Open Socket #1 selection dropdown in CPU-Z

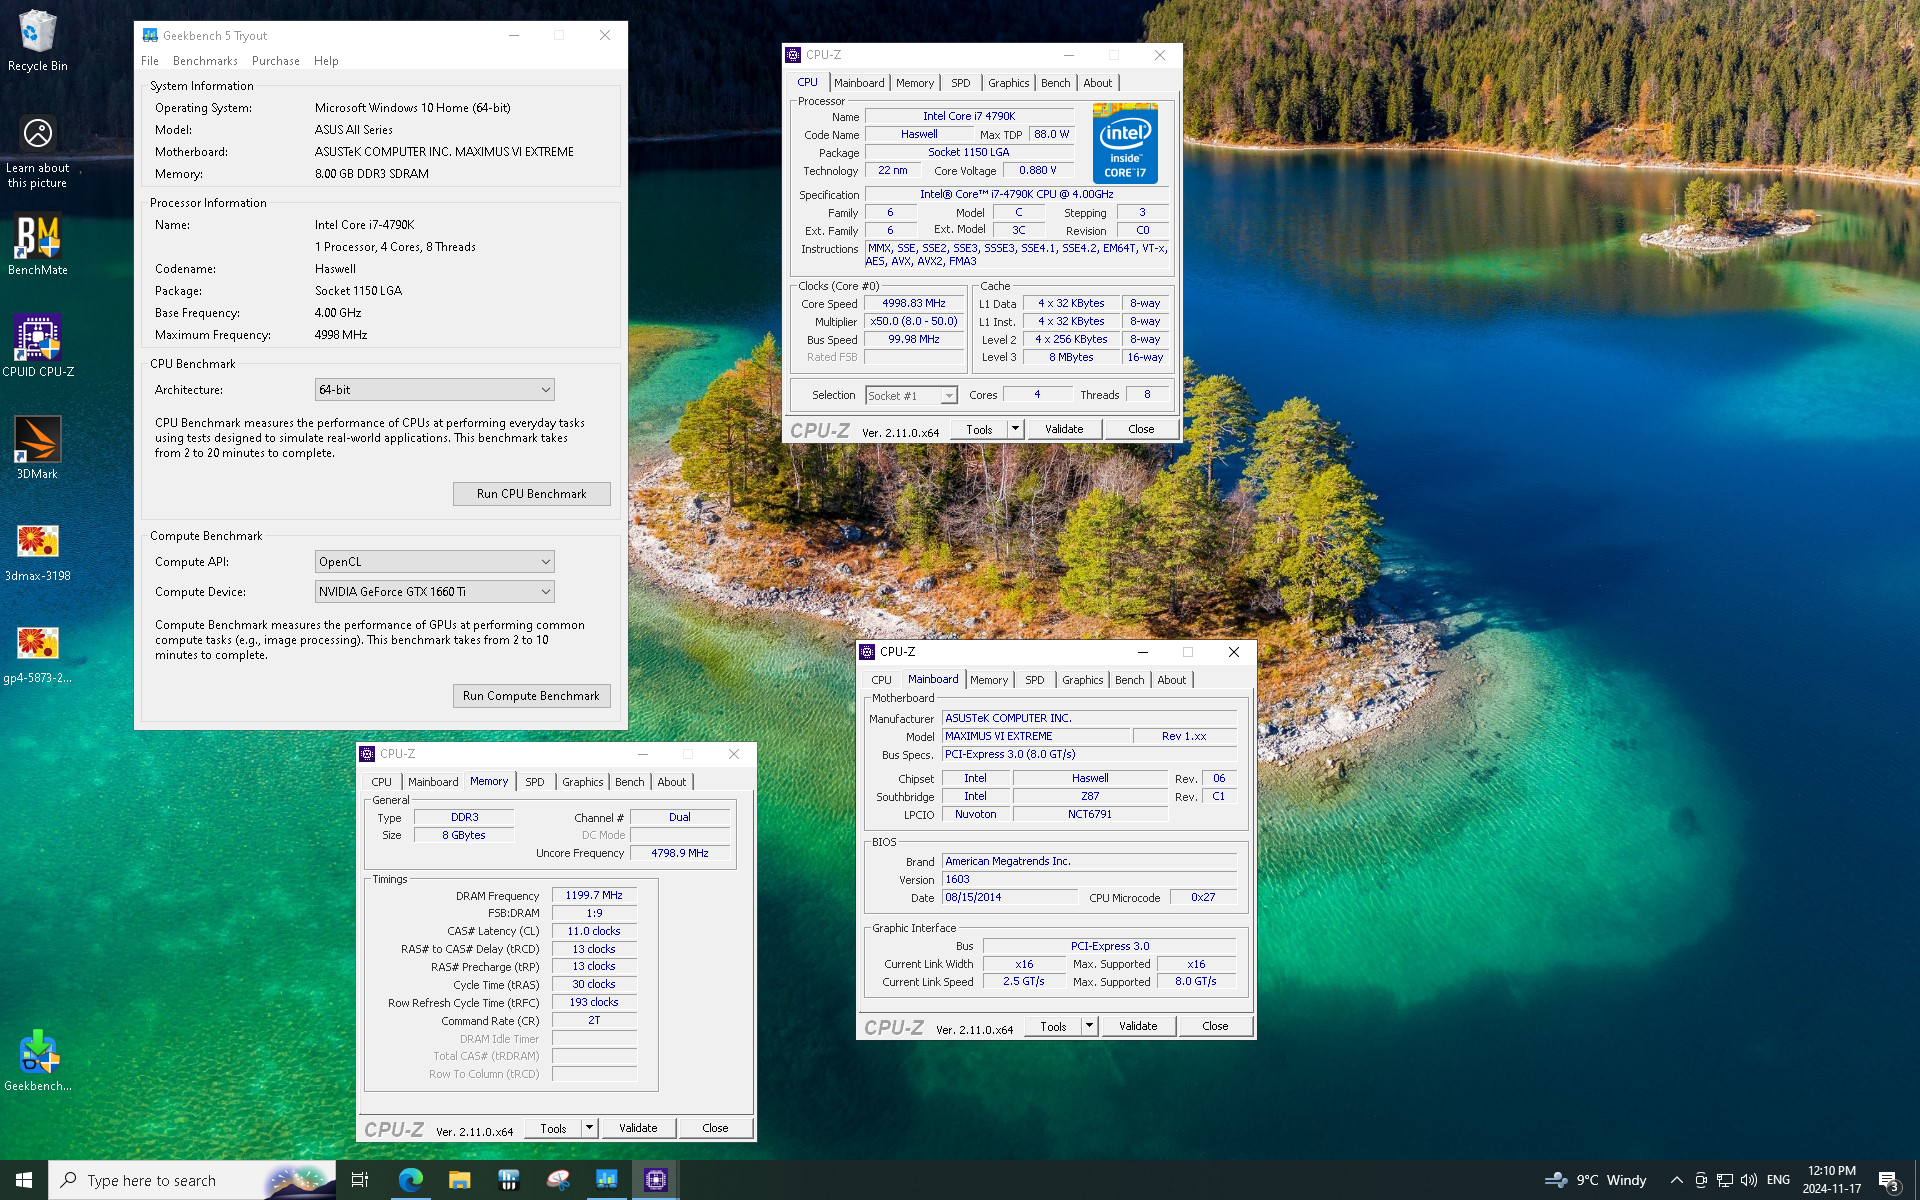coord(911,396)
